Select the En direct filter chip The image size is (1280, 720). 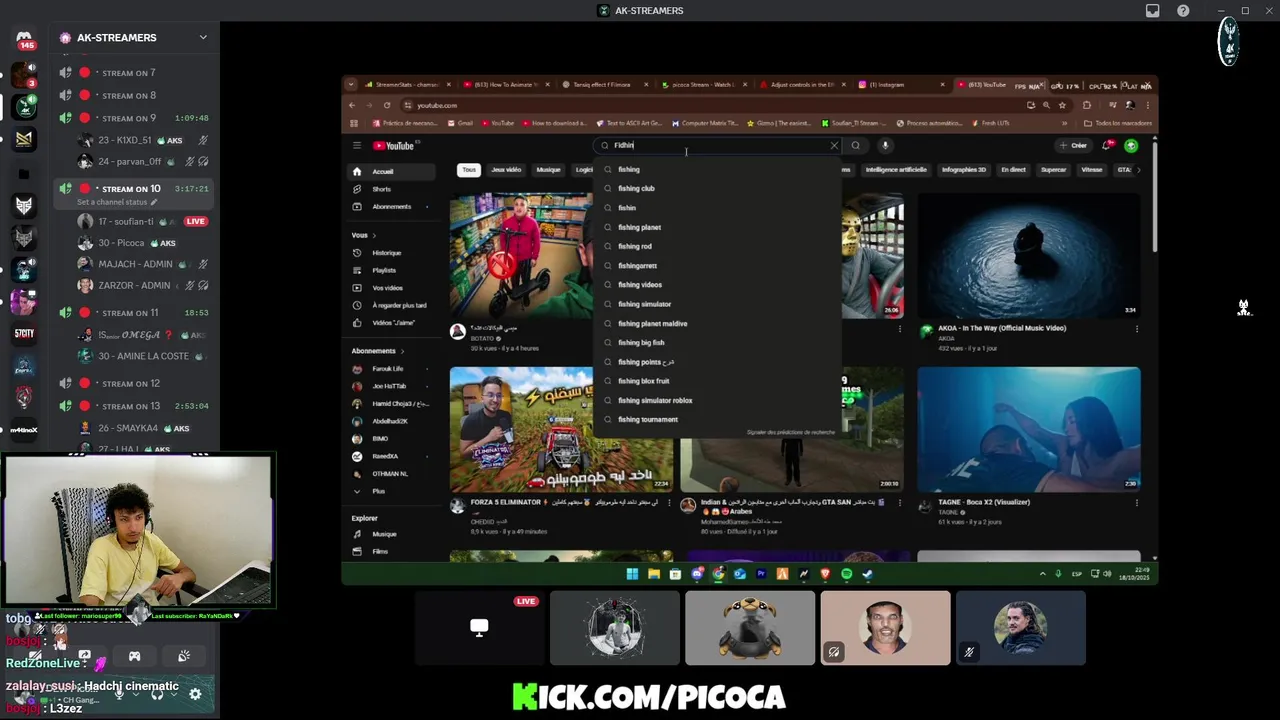(x=1013, y=170)
